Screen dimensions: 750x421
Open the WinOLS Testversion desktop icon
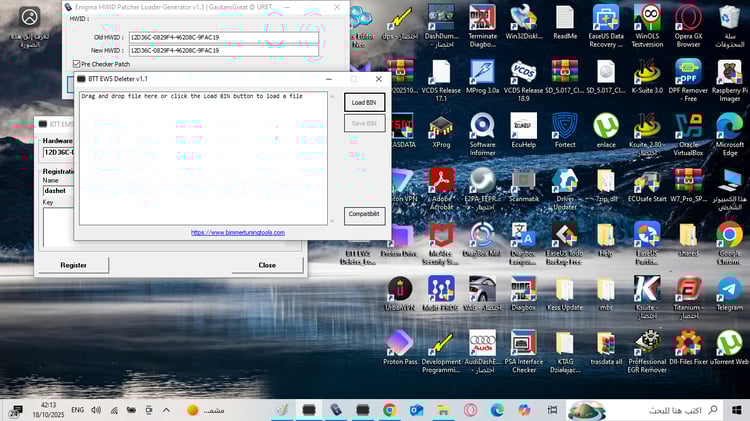click(647, 25)
